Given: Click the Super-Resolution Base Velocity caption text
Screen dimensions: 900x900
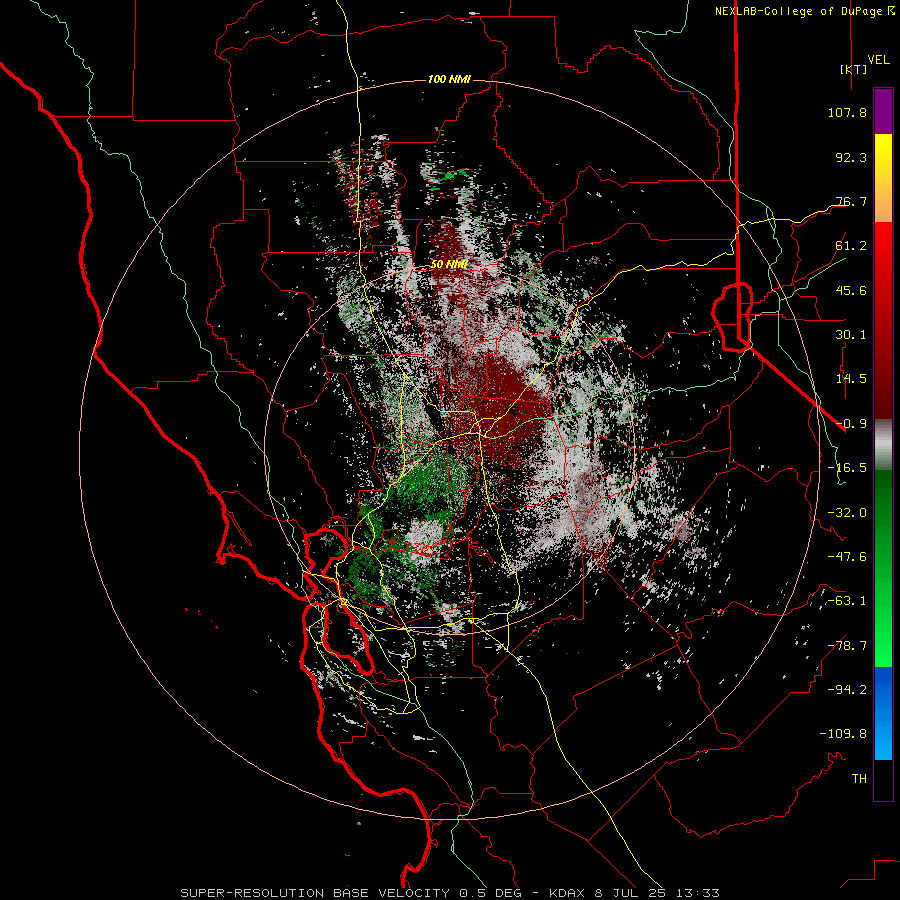Looking at the screenshot, I should click(449, 893).
